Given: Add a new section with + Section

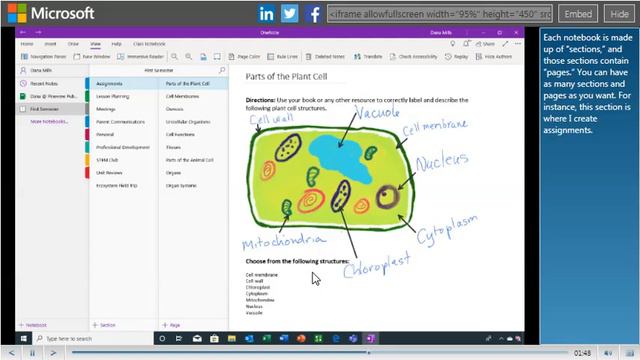Looking at the screenshot, I should click(104, 325).
